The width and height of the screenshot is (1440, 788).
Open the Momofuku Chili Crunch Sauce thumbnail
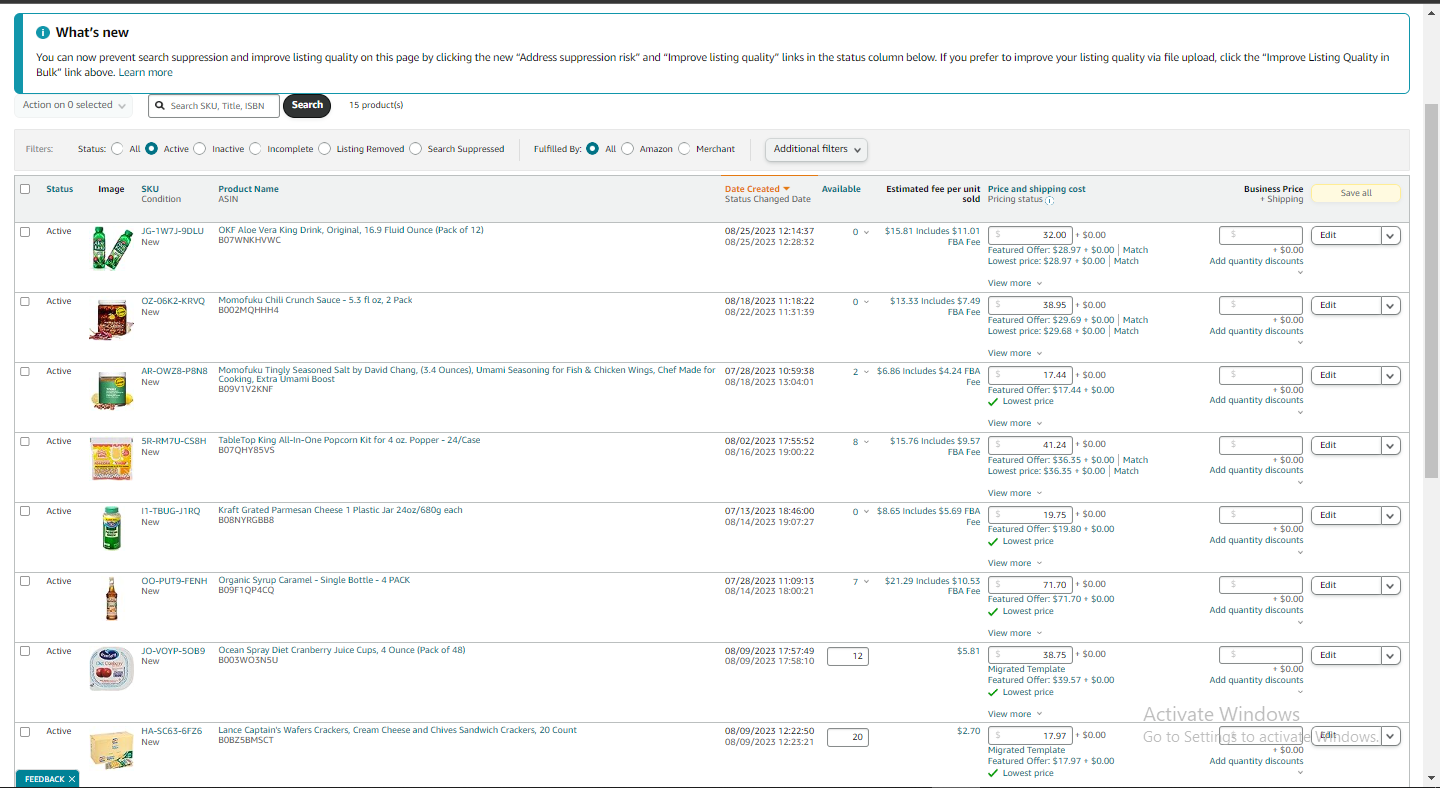(111, 319)
